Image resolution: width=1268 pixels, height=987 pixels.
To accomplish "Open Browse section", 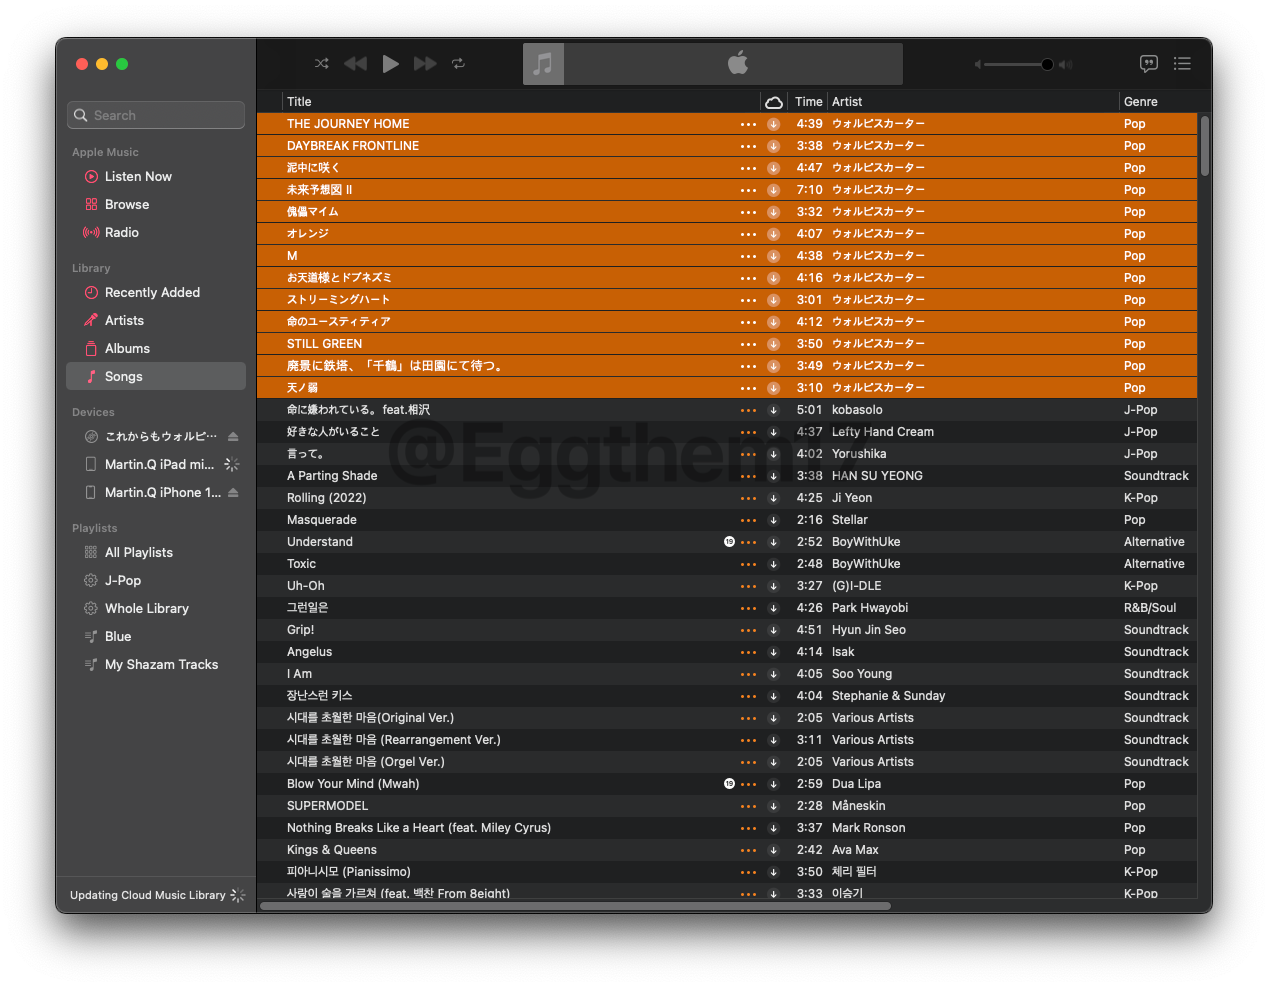I will [127, 204].
